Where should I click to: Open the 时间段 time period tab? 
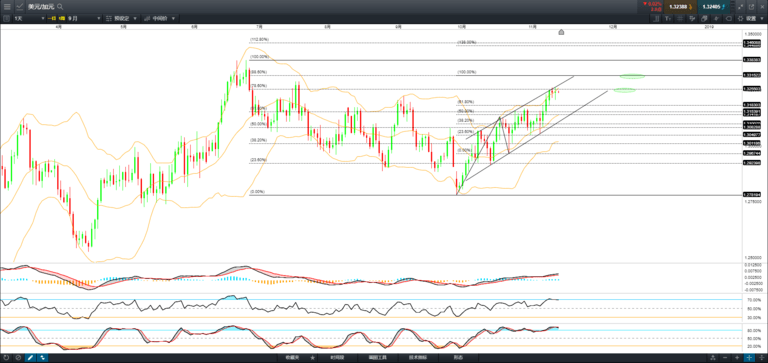pos(337,358)
